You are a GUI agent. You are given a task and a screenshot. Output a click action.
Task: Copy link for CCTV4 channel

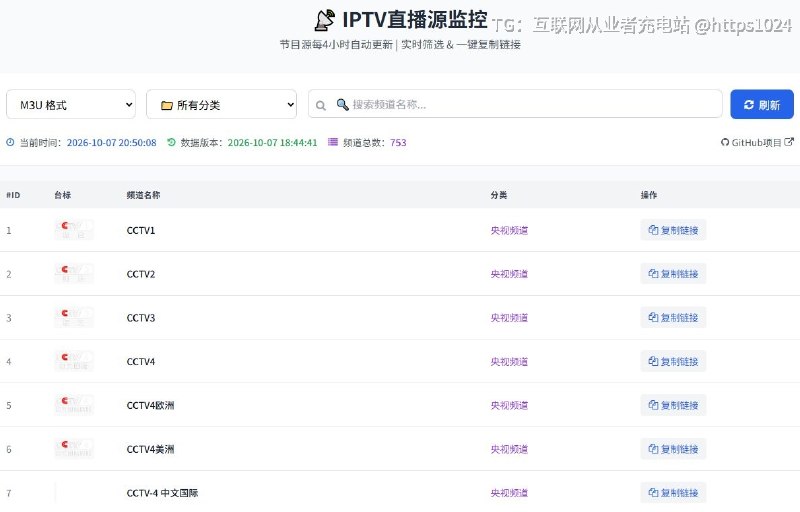[673, 362]
